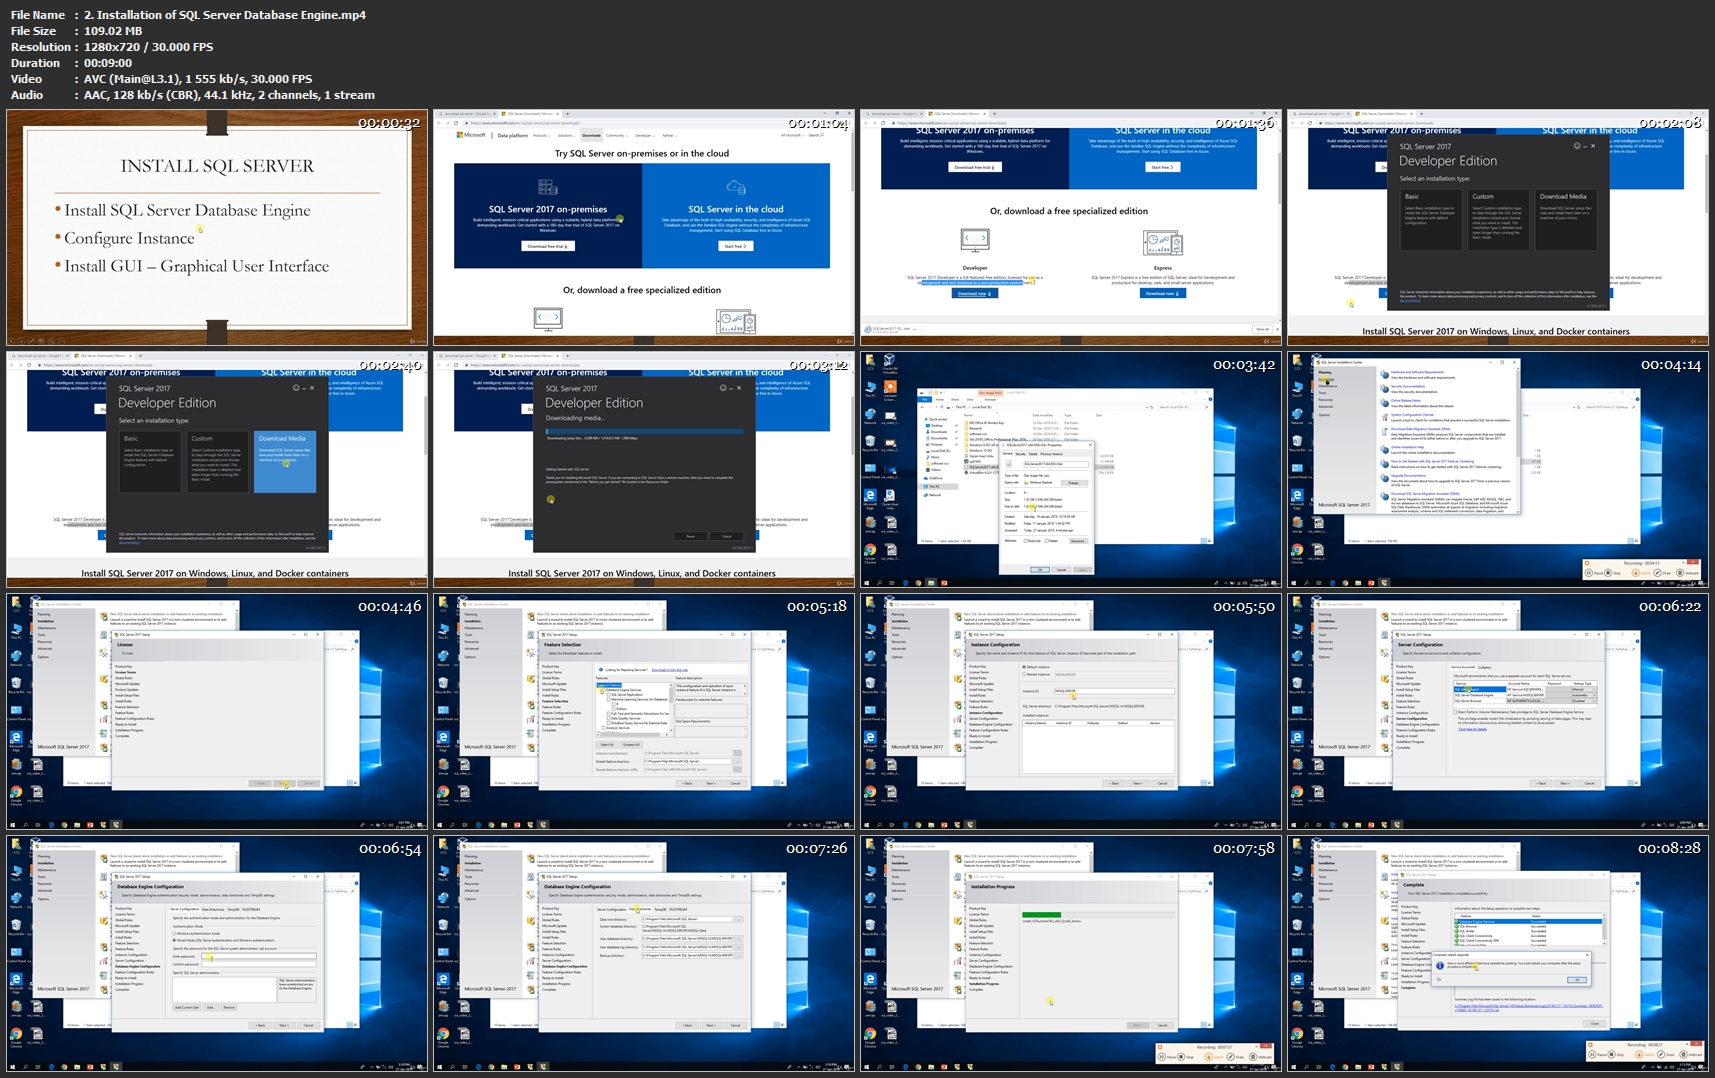Select the Download Media tile in the 00:02:08 frame
This screenshot has height=1078, width=1715.
1567,219
